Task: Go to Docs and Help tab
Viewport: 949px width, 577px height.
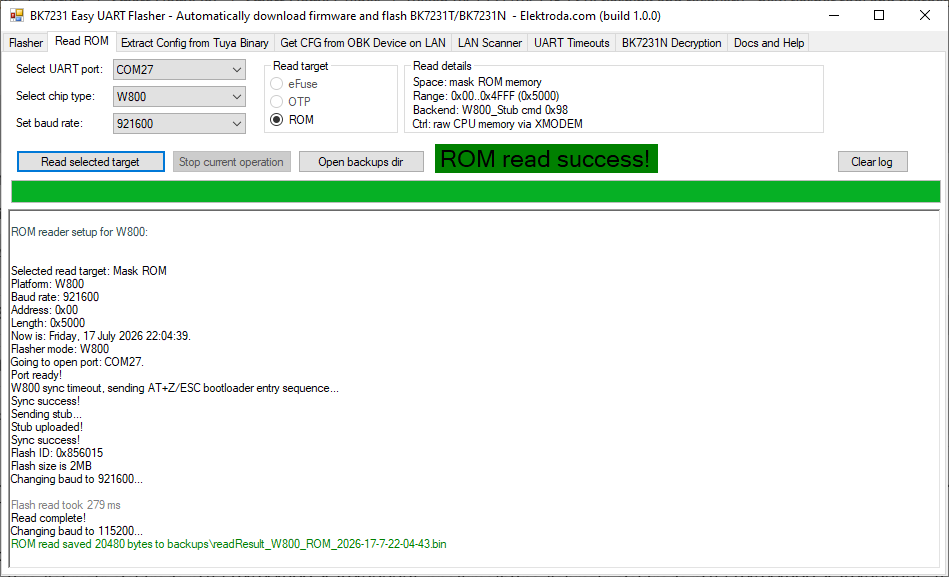Action: 769,43
